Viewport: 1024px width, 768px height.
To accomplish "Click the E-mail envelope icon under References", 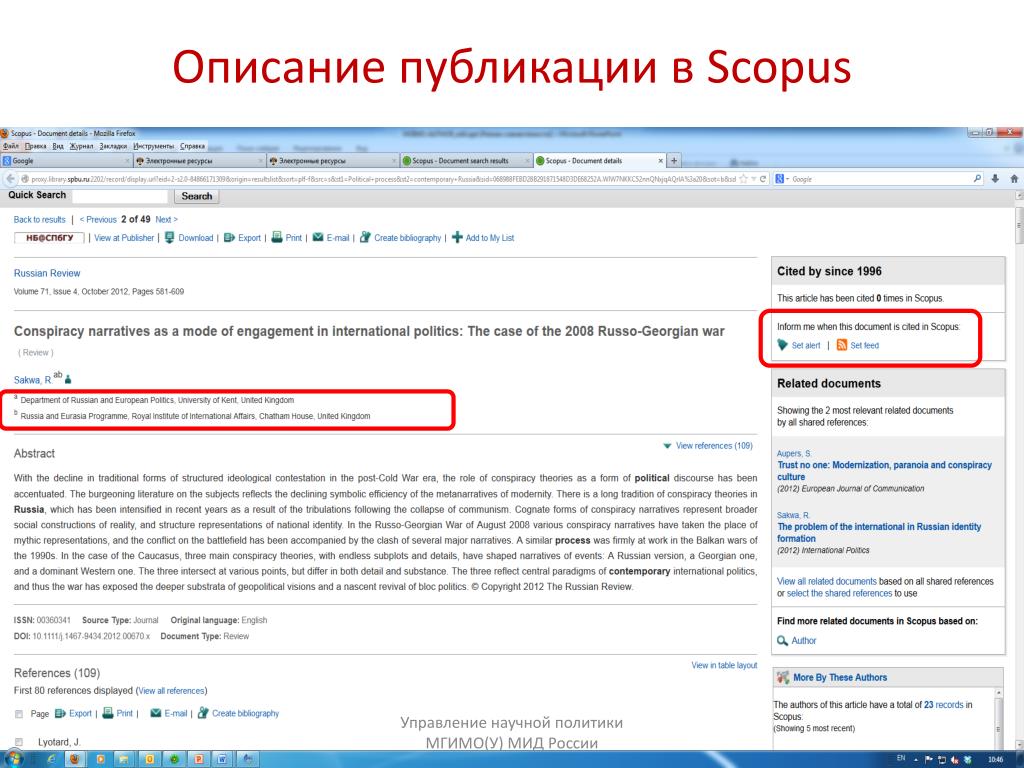I will pyautogui.click(x=155, y=713).
